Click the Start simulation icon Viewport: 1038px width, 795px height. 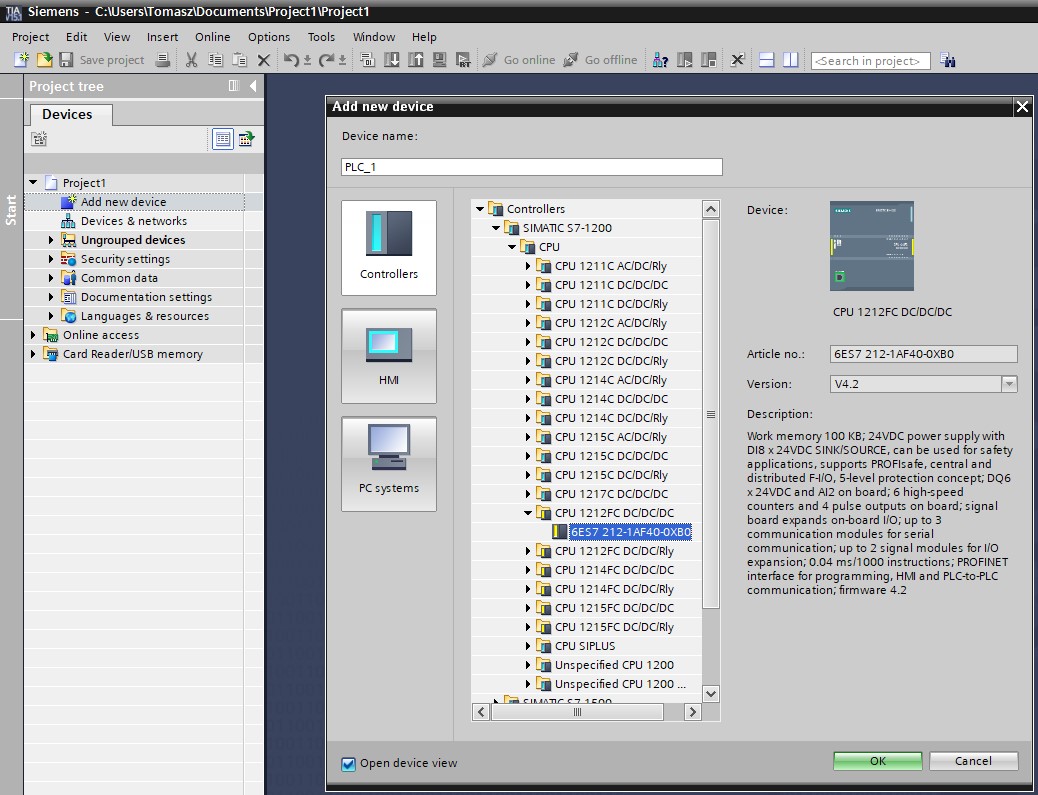tap(440, 60)
